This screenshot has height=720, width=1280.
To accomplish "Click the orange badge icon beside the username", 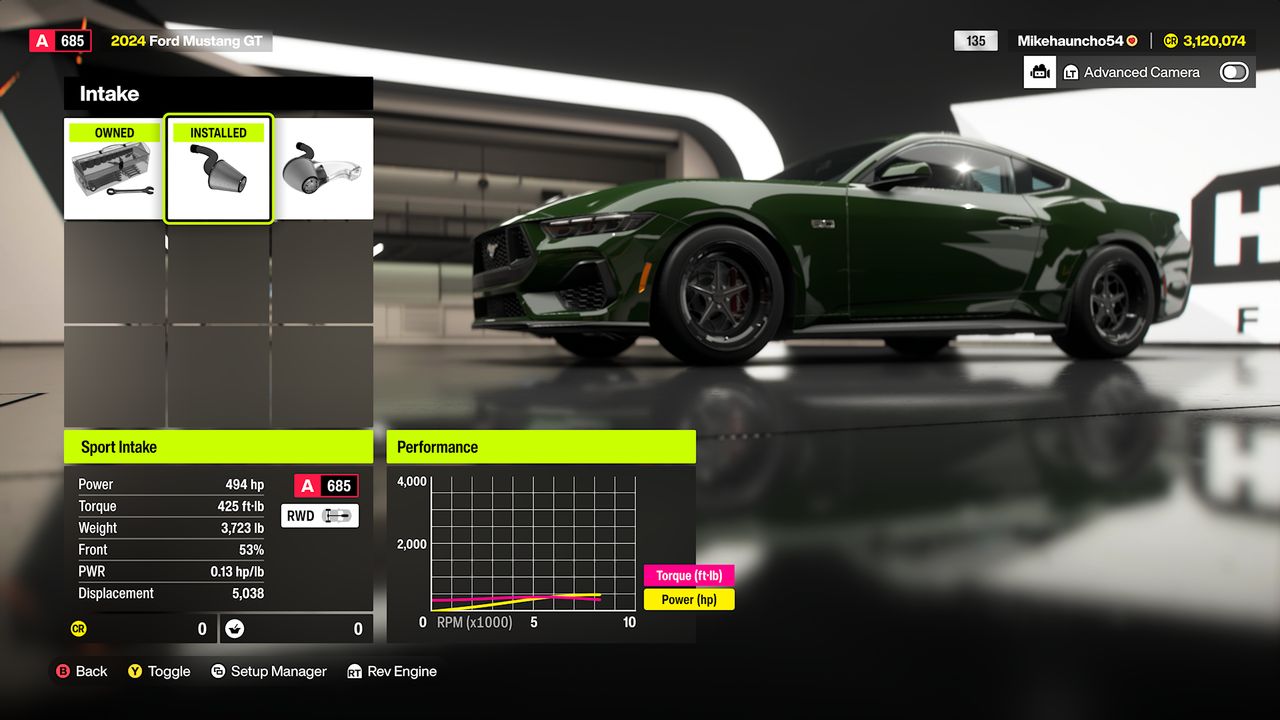I will click(1132, 41).
